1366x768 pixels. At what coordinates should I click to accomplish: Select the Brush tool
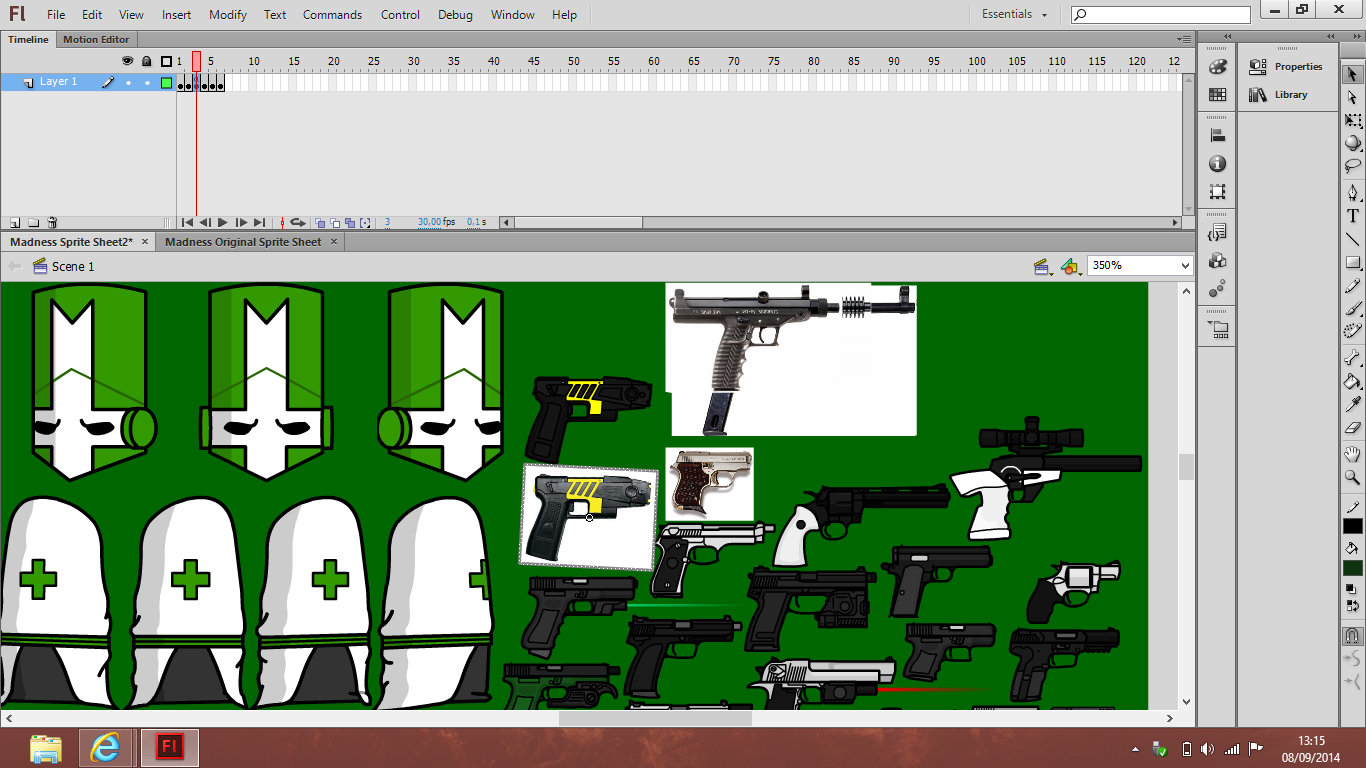[x=1352, y=309]
